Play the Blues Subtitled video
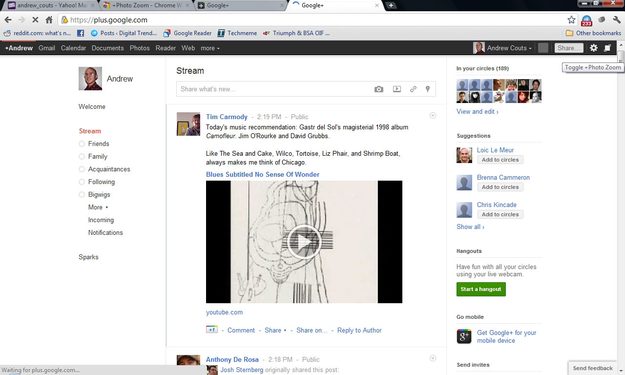This screenshot has width=625, height=375. (x=304, y=242)
